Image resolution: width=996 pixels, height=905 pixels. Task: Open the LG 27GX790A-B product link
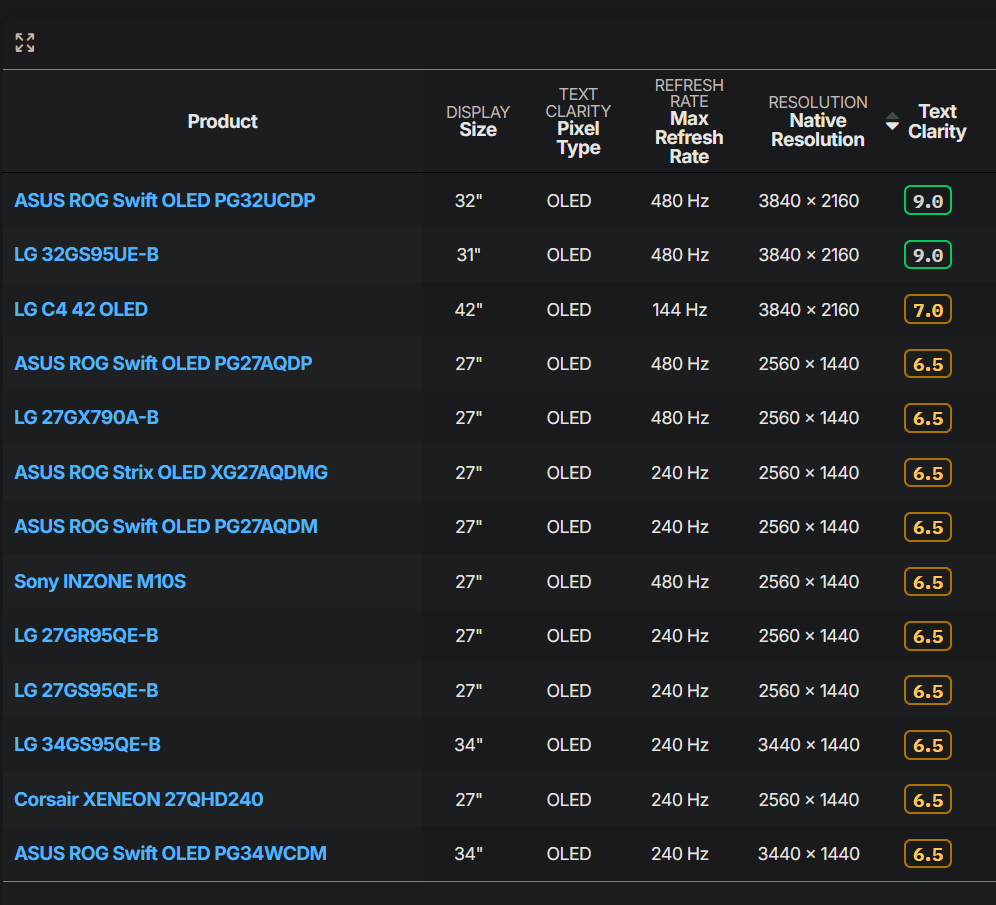tap(86, 417)
